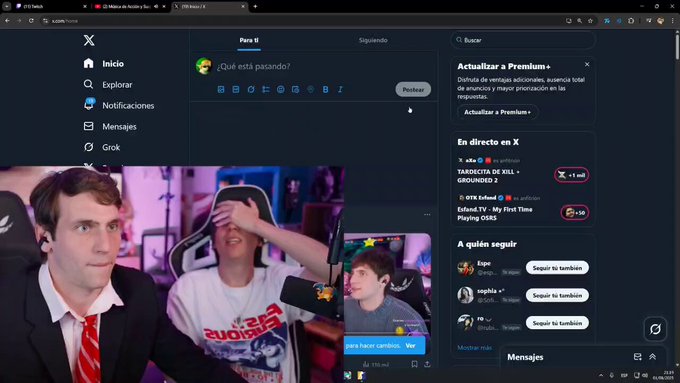Open Explorar from the sidebar
The image size is (680, 383).
pyautogui.click(x=108, y=85)
